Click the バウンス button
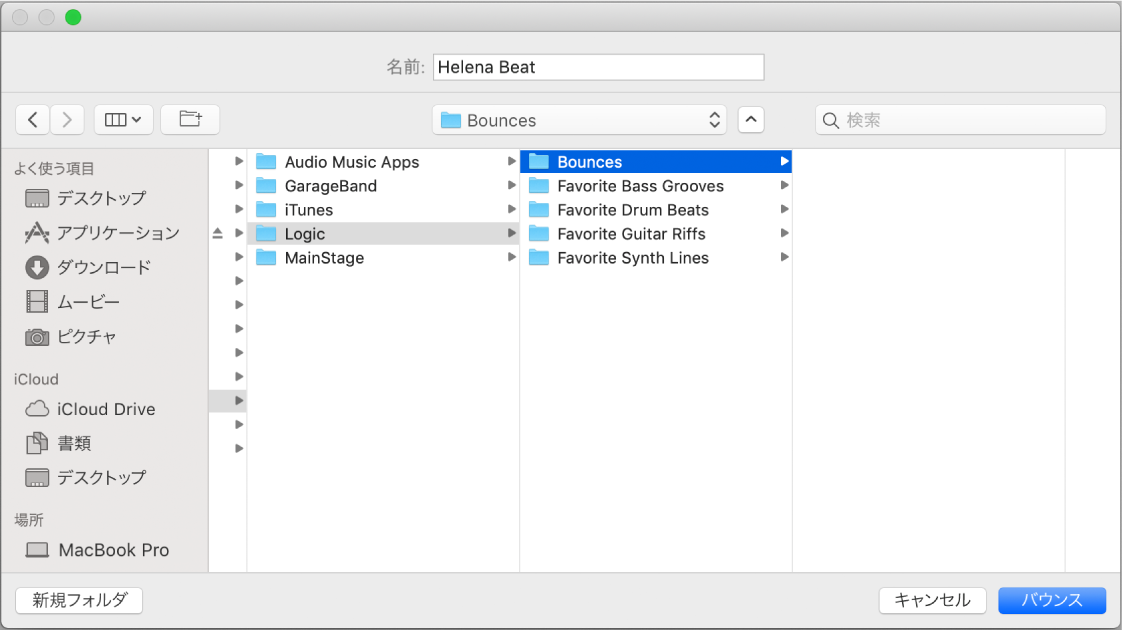This screenshot has height=630, width=1123. [1052, 600]
